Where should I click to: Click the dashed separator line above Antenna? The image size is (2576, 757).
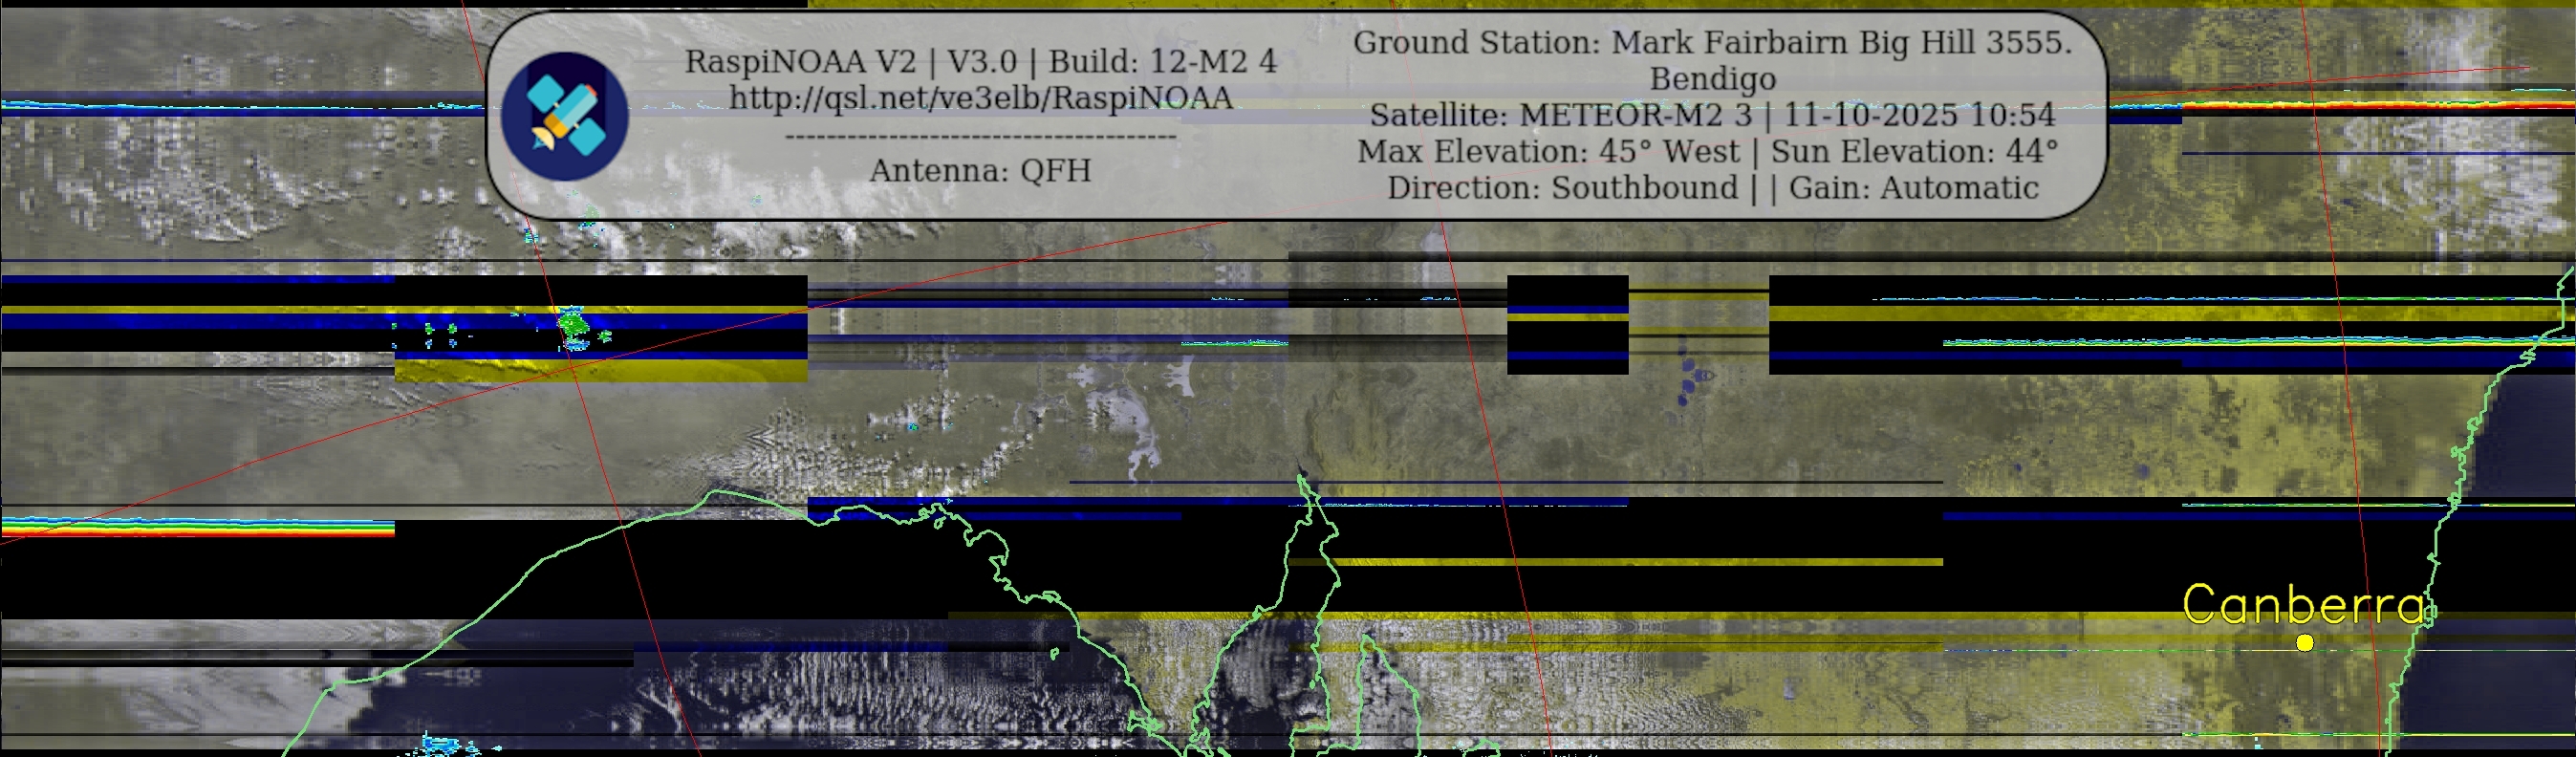pyautogui.click(x=980, y=137)
